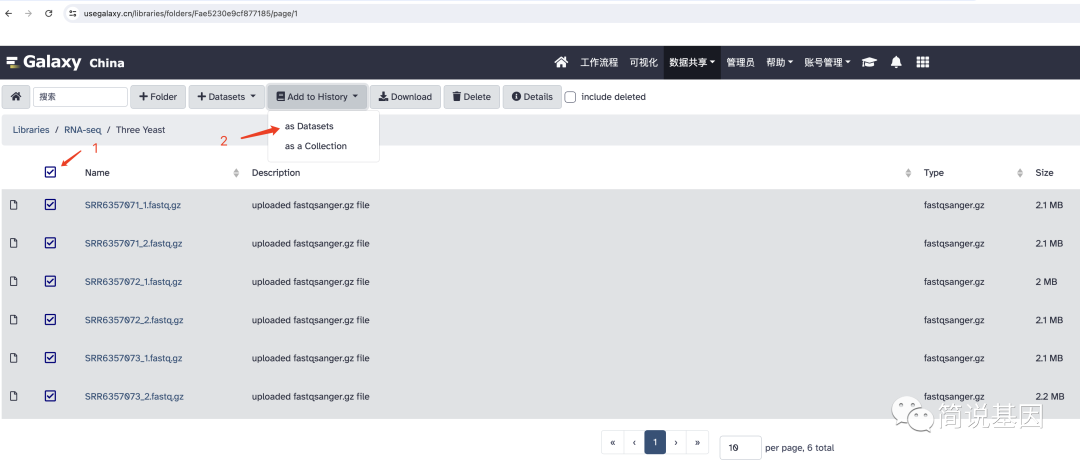Click the Three Yeast breadcrumb text
The height and width of the screenshot is (464, 1080).
coord(141,129)
